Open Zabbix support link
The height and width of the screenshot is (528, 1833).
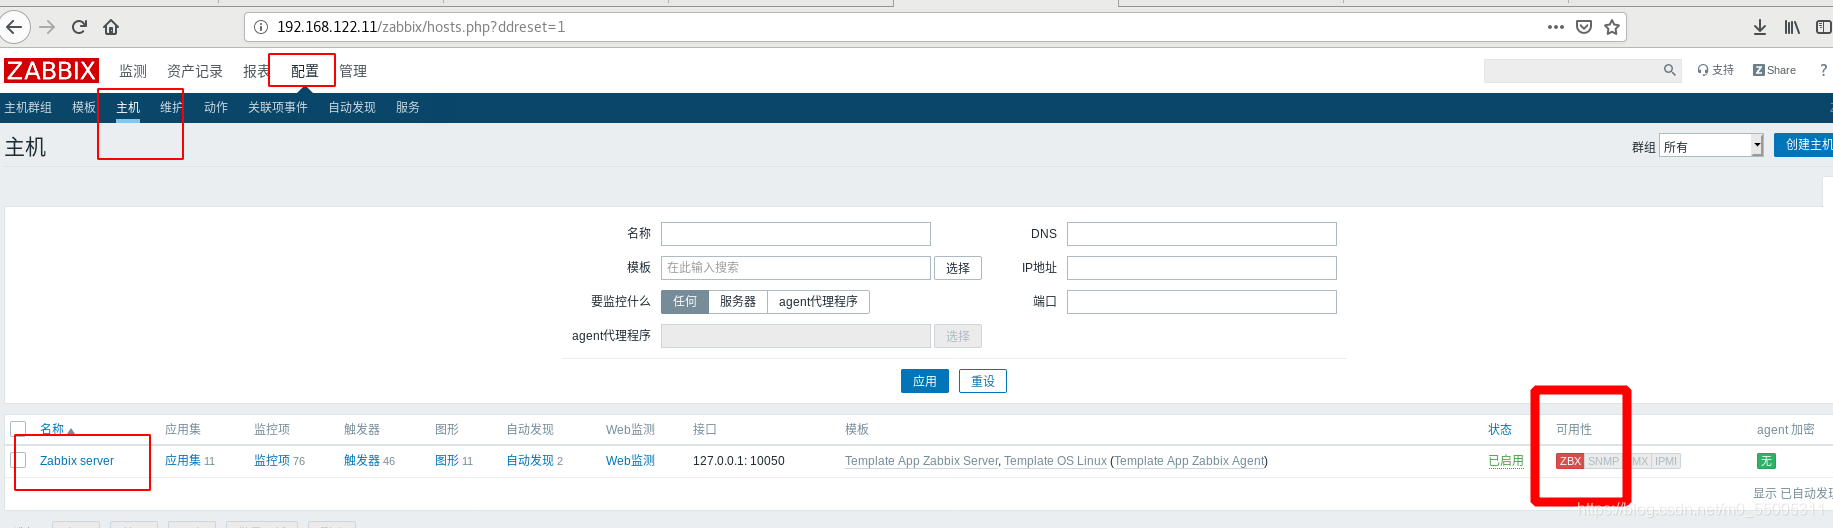point(1716,70)
